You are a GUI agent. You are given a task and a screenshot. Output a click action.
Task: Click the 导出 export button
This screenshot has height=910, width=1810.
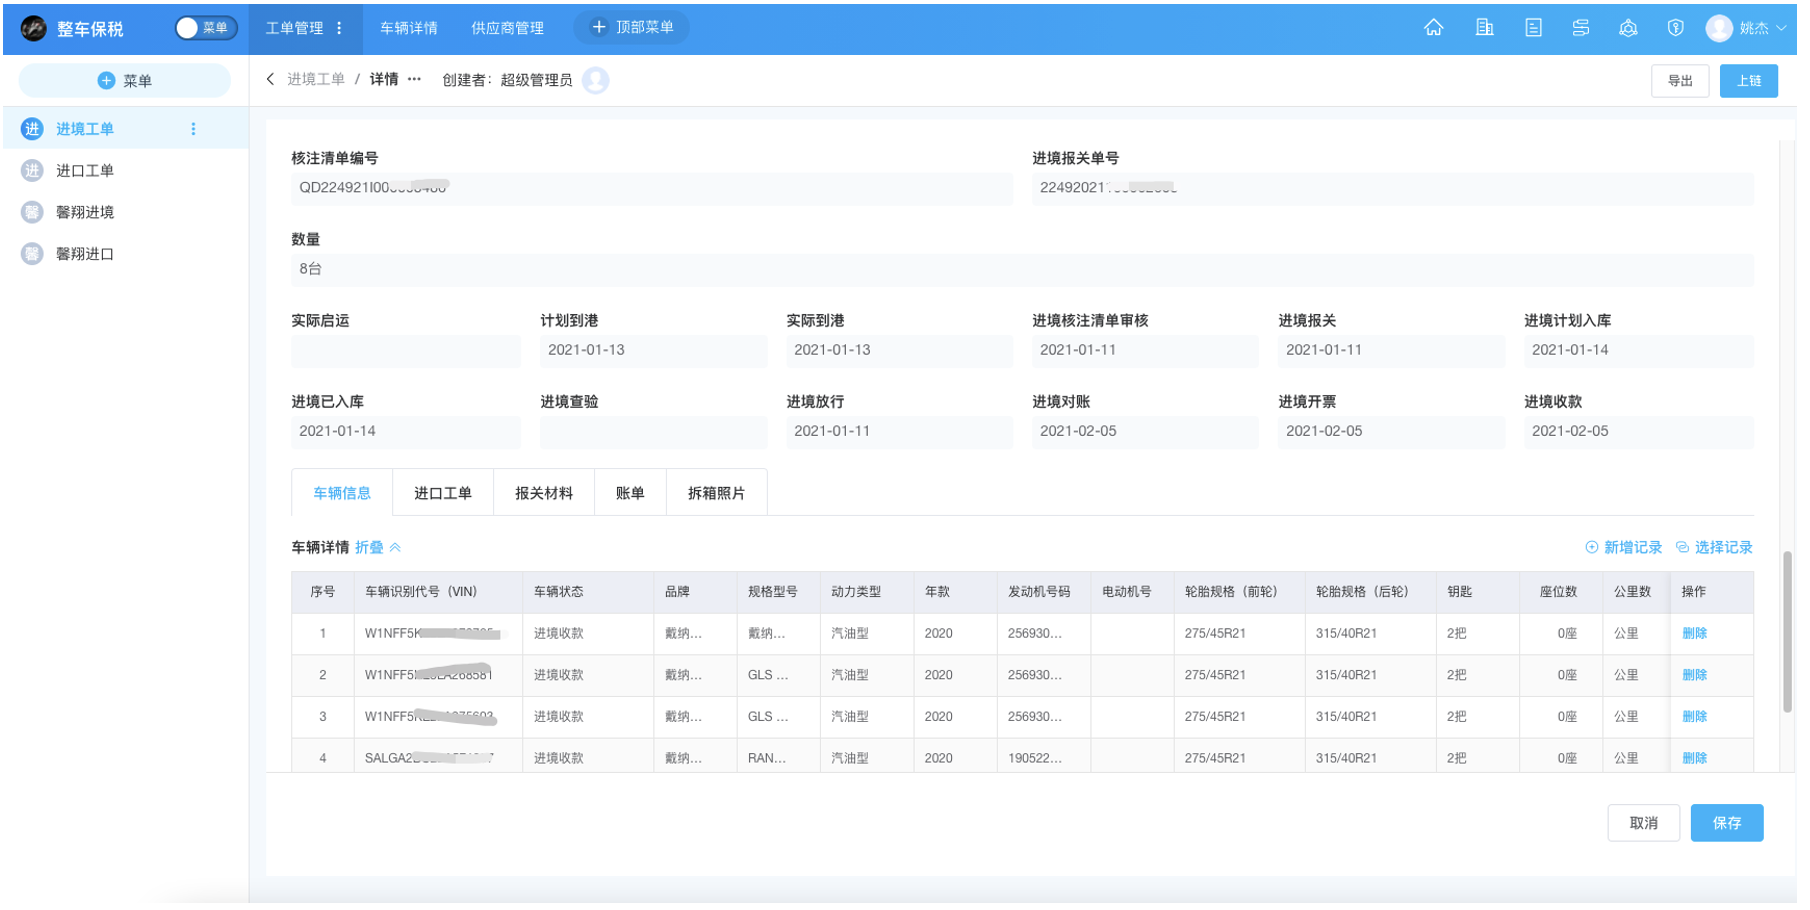coord(1680,81)
